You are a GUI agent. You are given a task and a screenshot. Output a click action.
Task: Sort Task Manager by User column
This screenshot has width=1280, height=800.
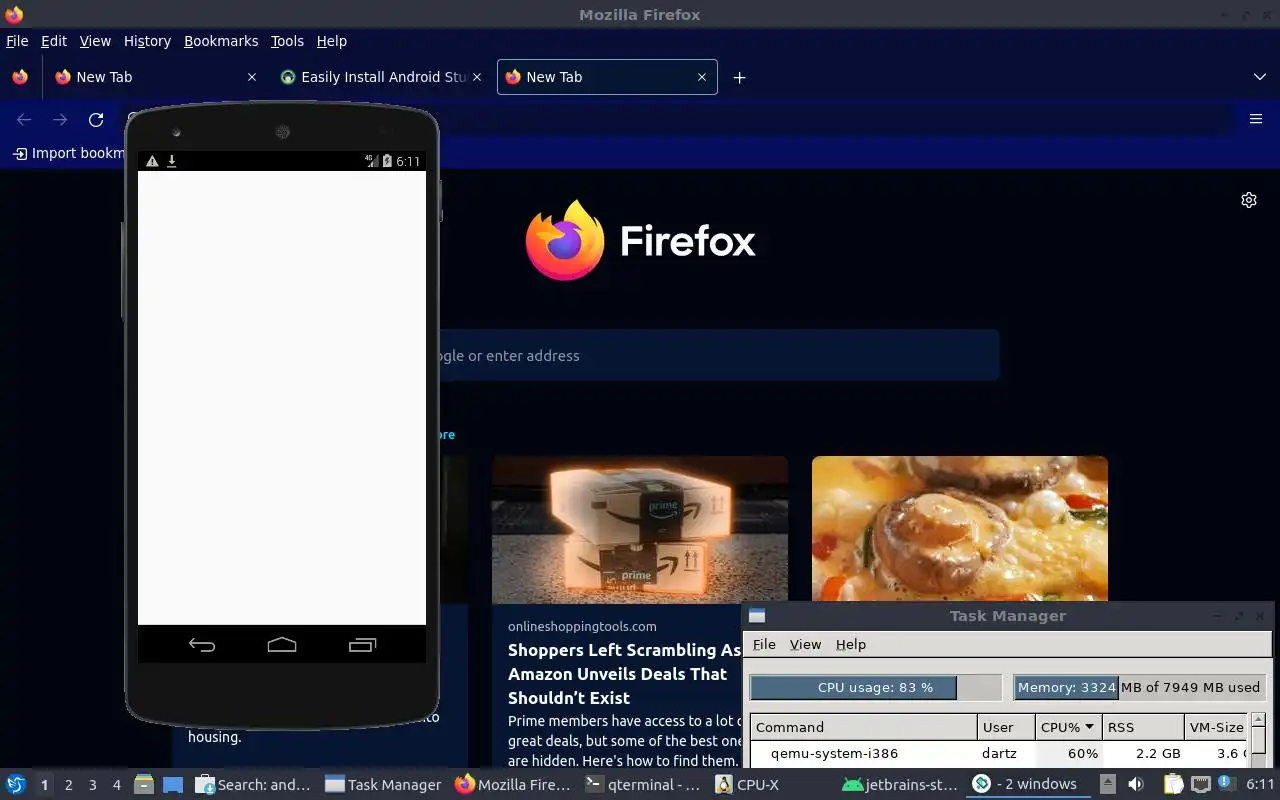(1006, 727)
